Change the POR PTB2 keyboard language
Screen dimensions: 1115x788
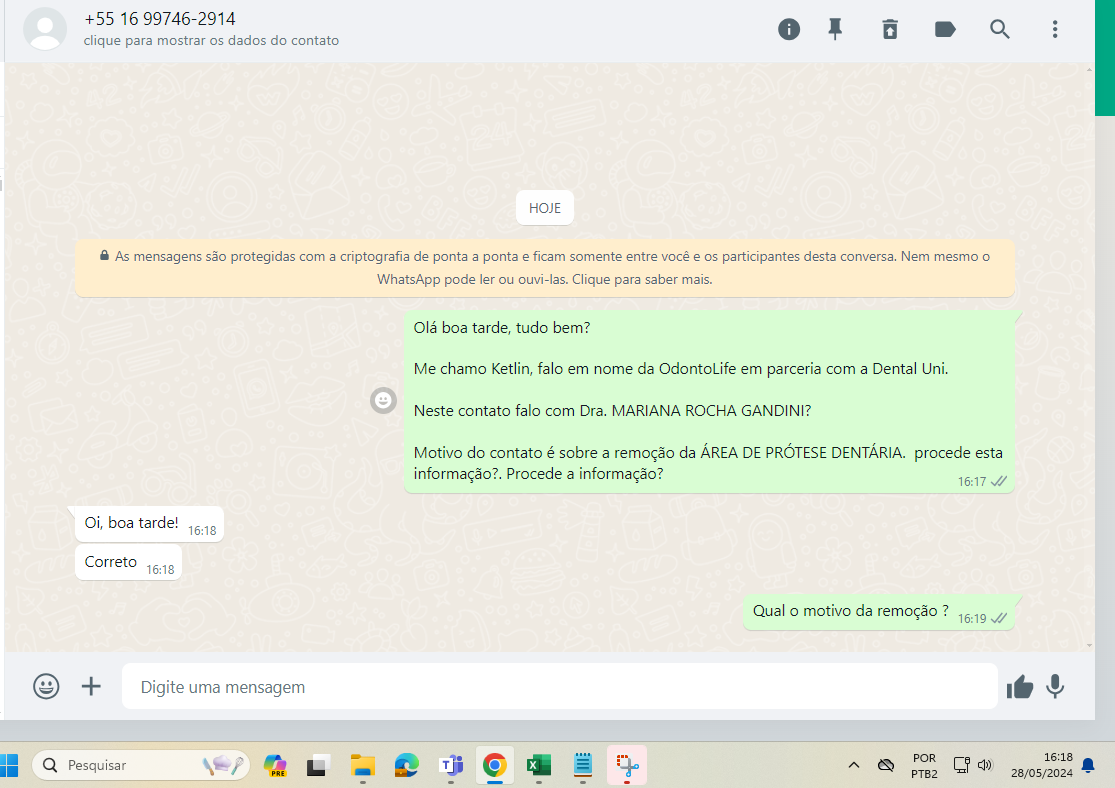pos(924,766)
